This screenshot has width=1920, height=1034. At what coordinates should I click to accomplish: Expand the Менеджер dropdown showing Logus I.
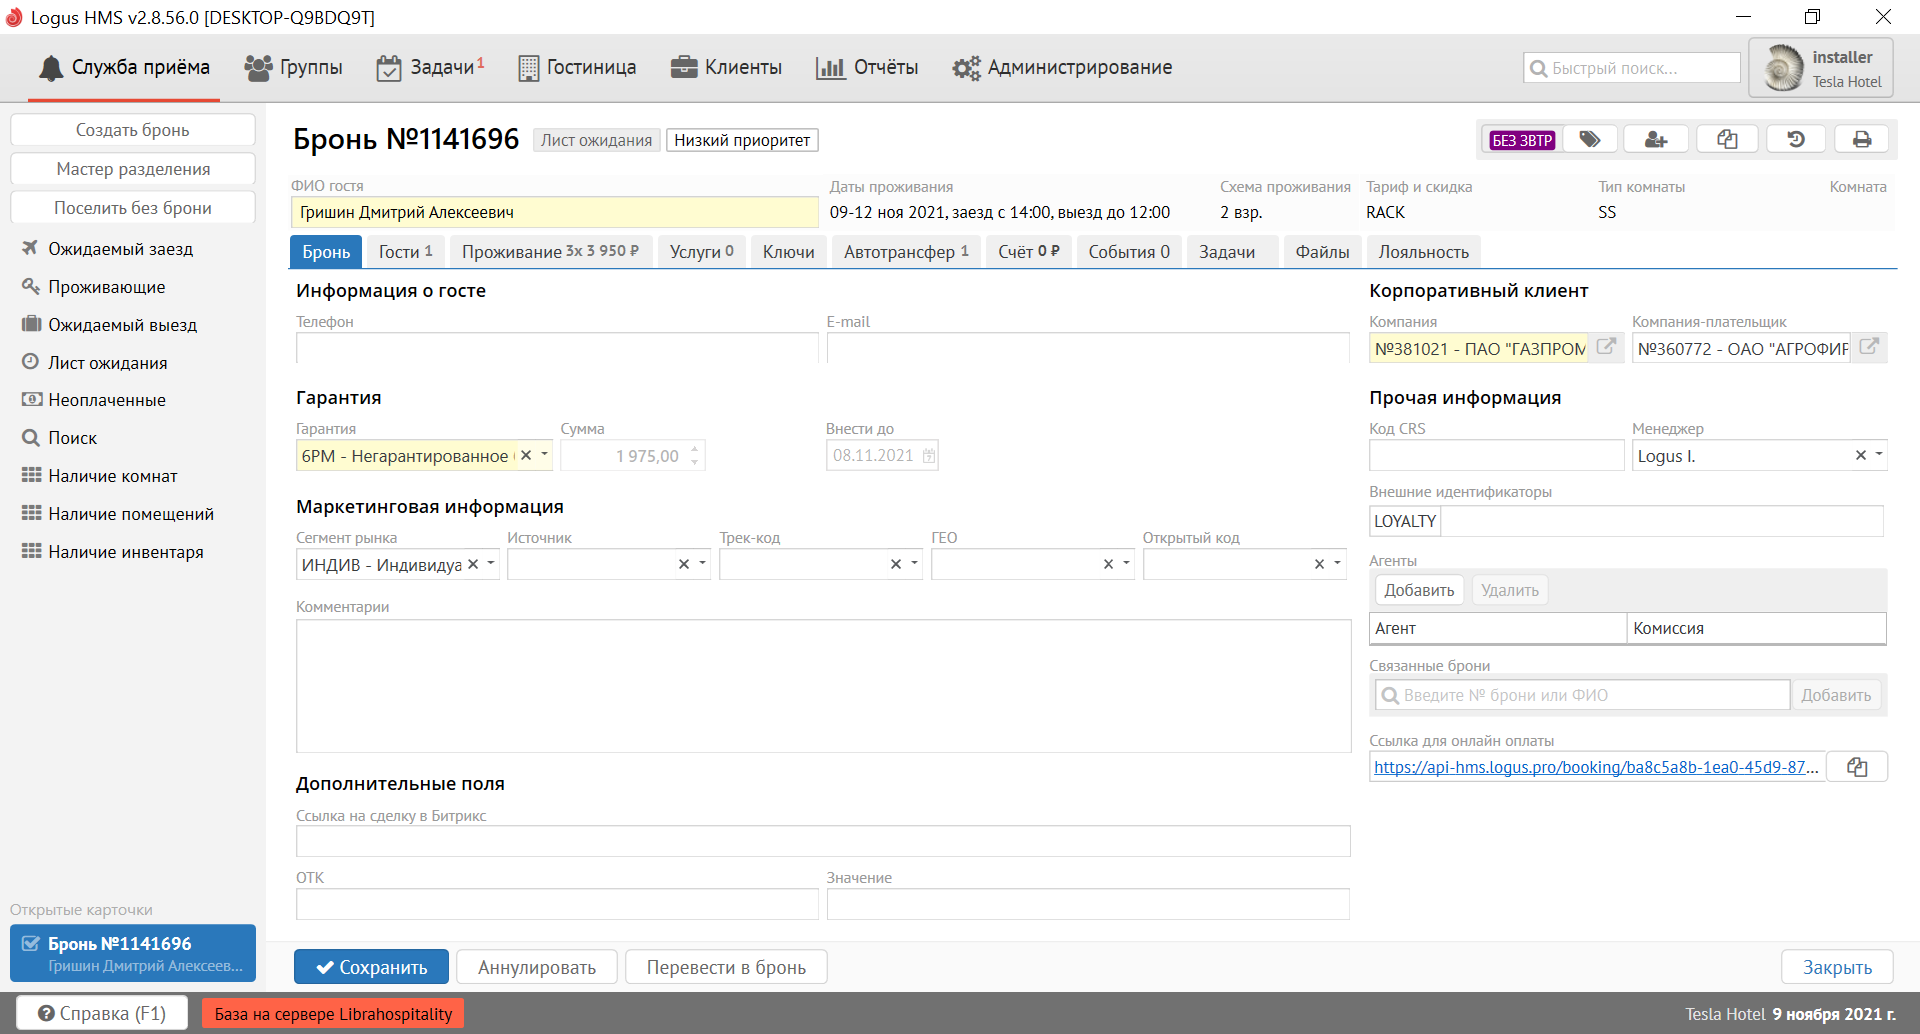(x=1879, y=455)
